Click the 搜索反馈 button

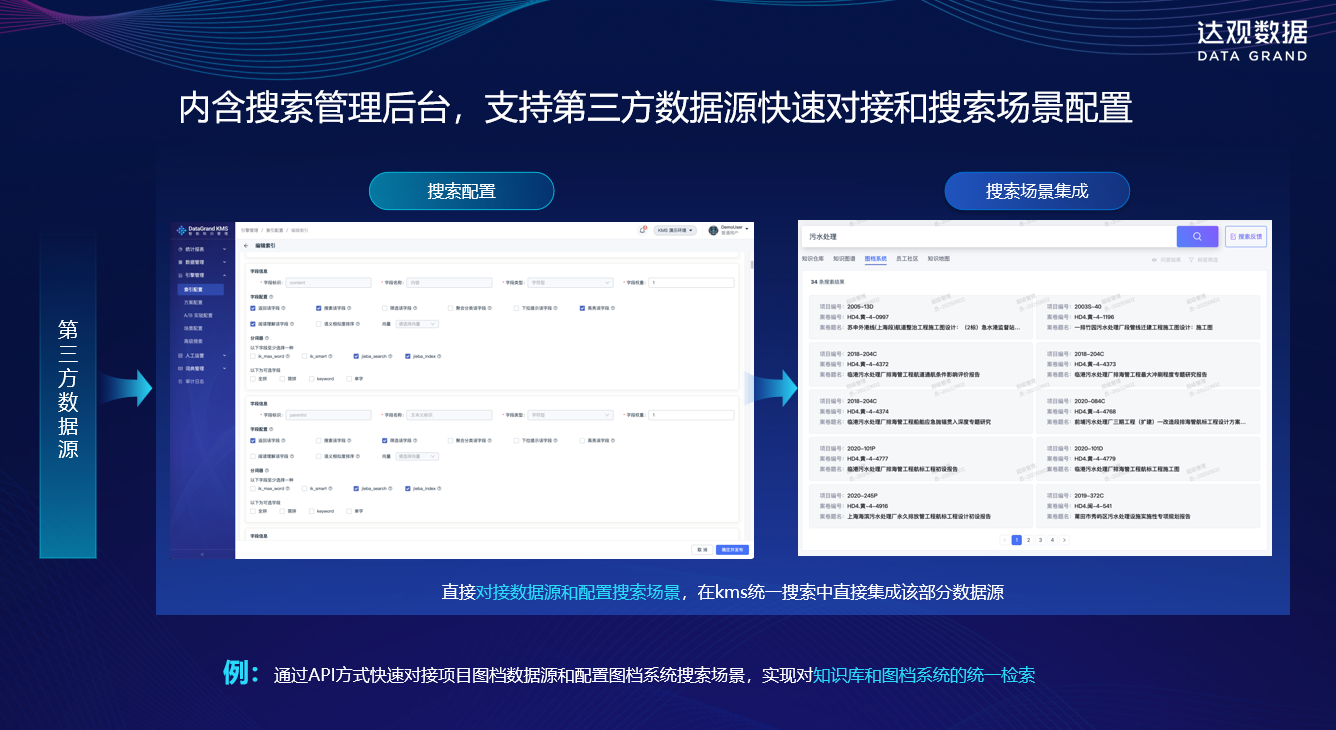(x=1246, y=236)
